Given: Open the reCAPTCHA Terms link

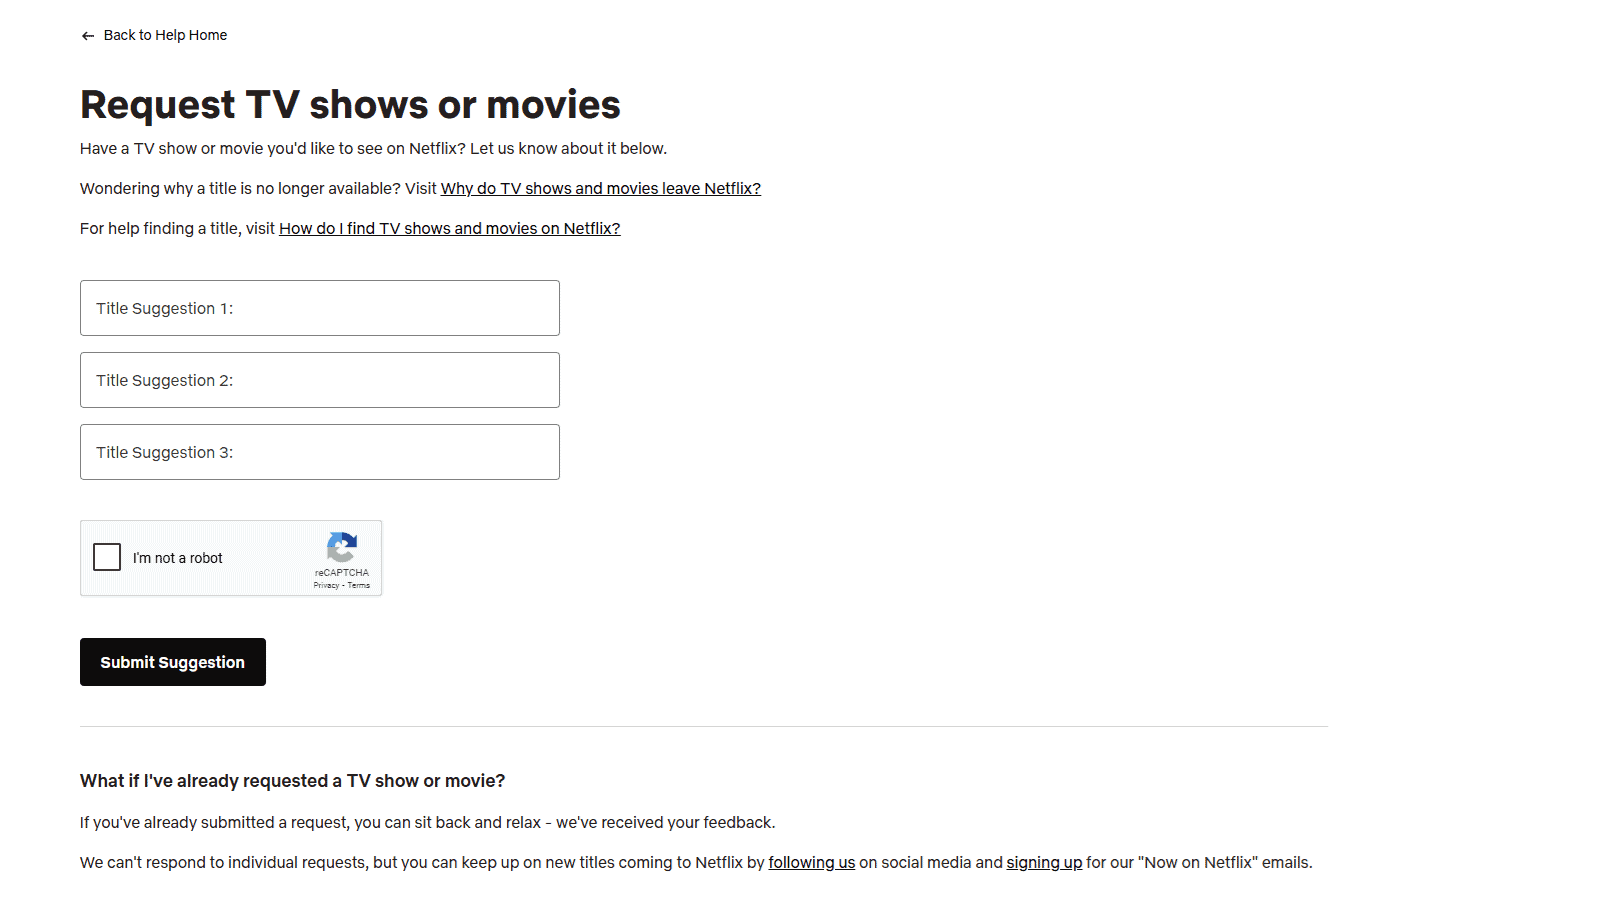Looking at the screenshot, I should coord(359,585).
